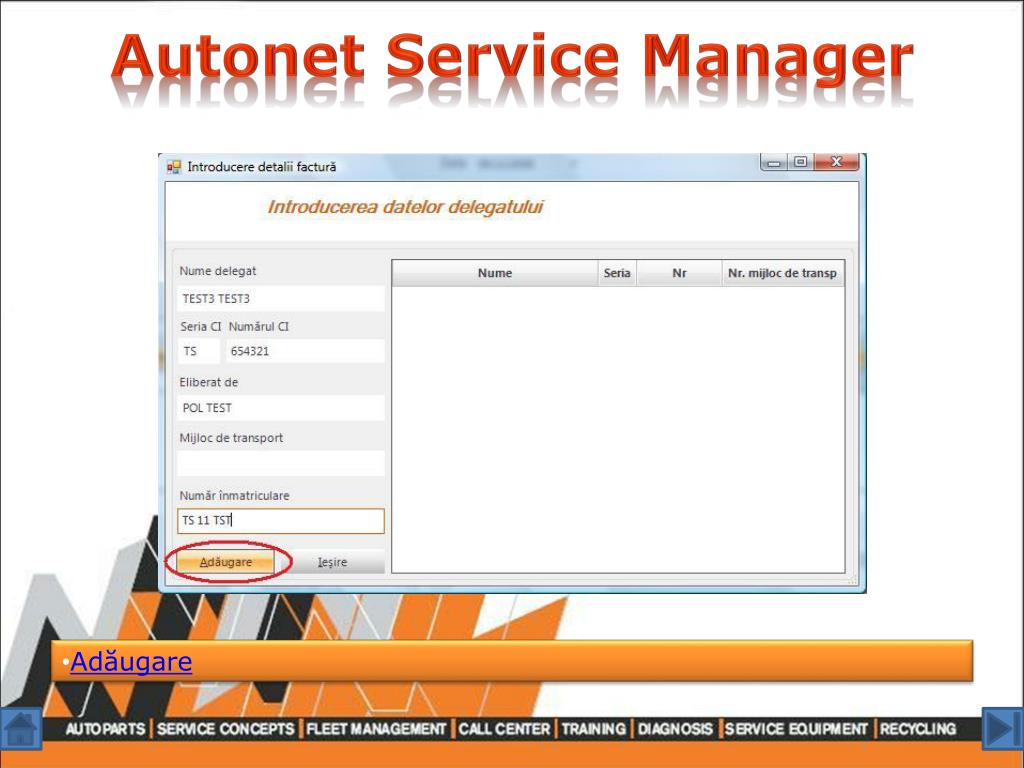Screen dimensions: 1024x768
Task: Click the empty Mijloc de transport field
Action: click(x=281, y=464)
